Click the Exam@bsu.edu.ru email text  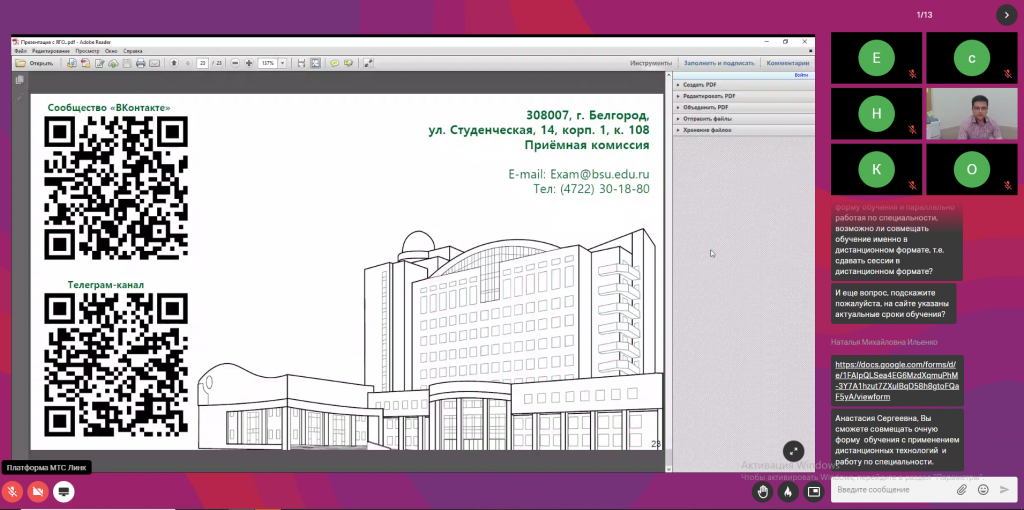[600, 174]
